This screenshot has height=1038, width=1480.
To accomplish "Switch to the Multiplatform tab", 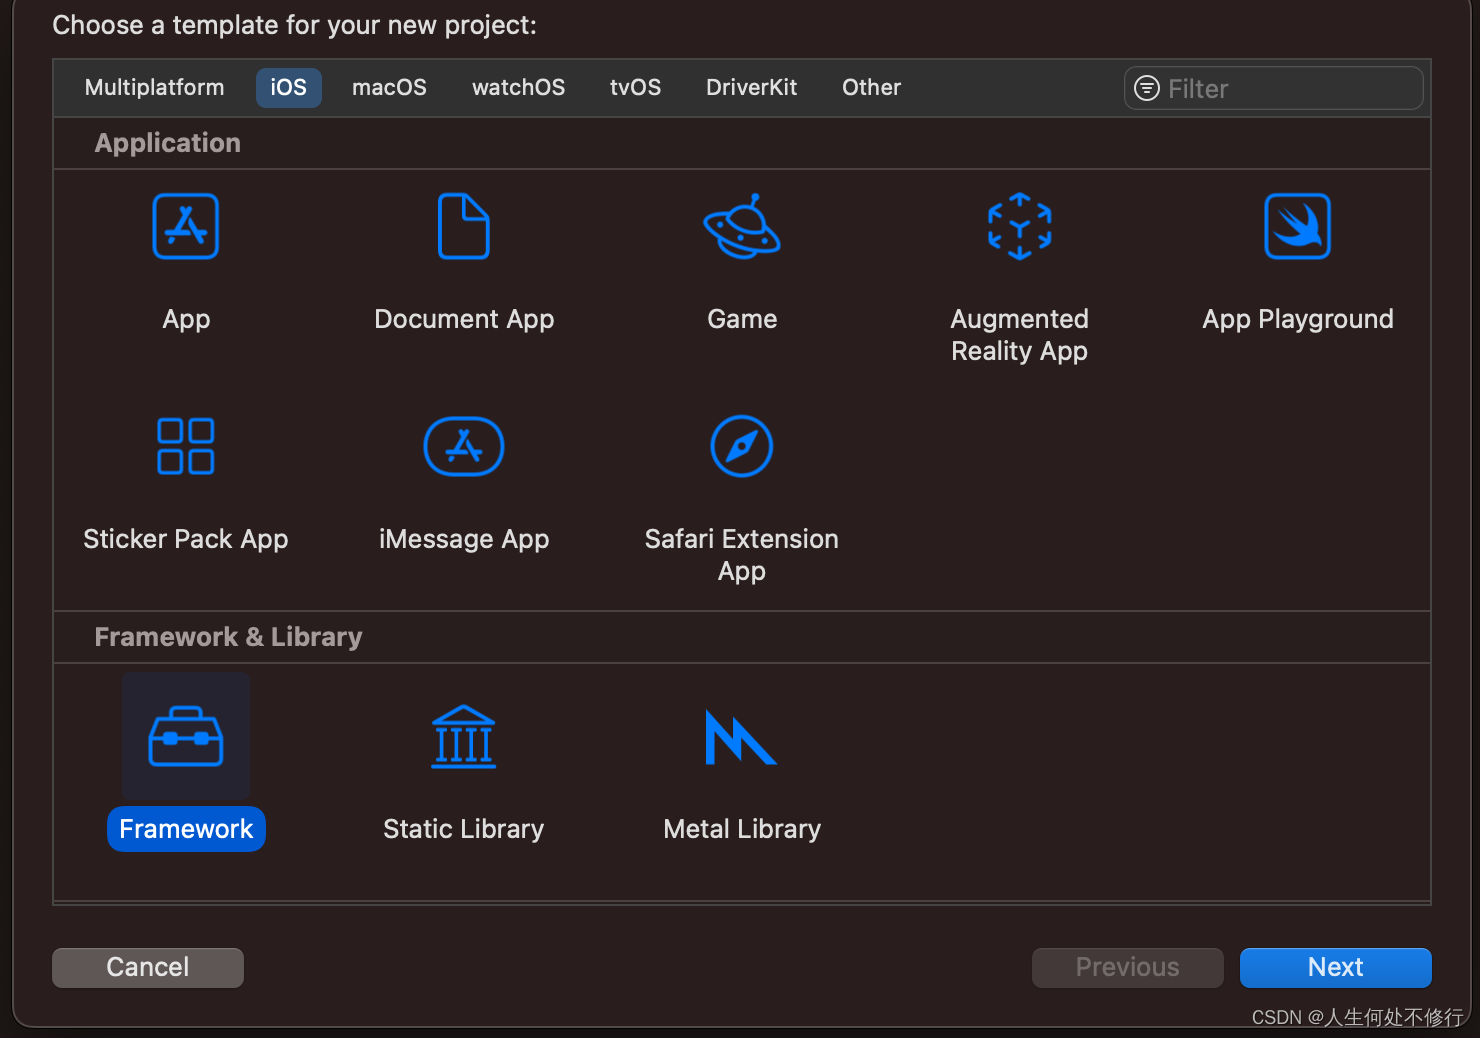I will point(154,87).
